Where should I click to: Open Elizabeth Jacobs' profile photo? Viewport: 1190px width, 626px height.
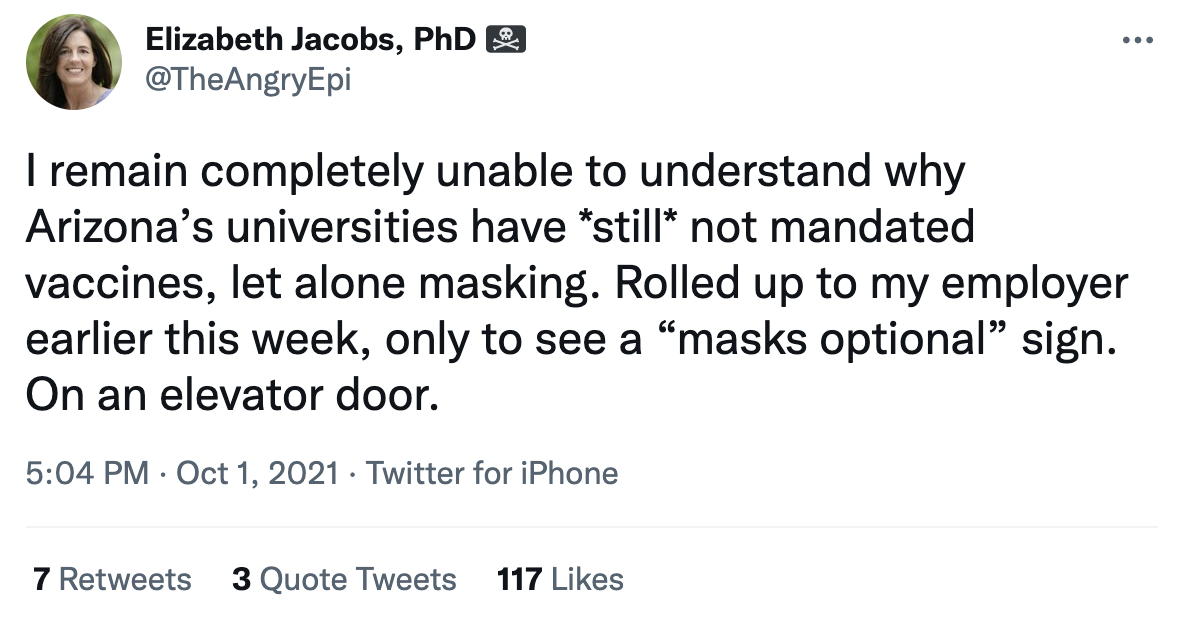click(74, 62)
